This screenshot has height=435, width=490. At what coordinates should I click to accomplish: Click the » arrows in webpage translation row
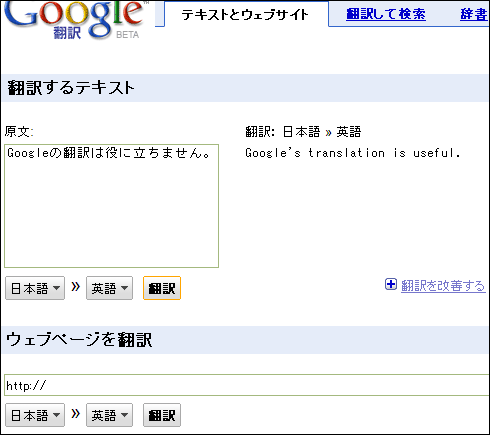[x=76, y=414]
